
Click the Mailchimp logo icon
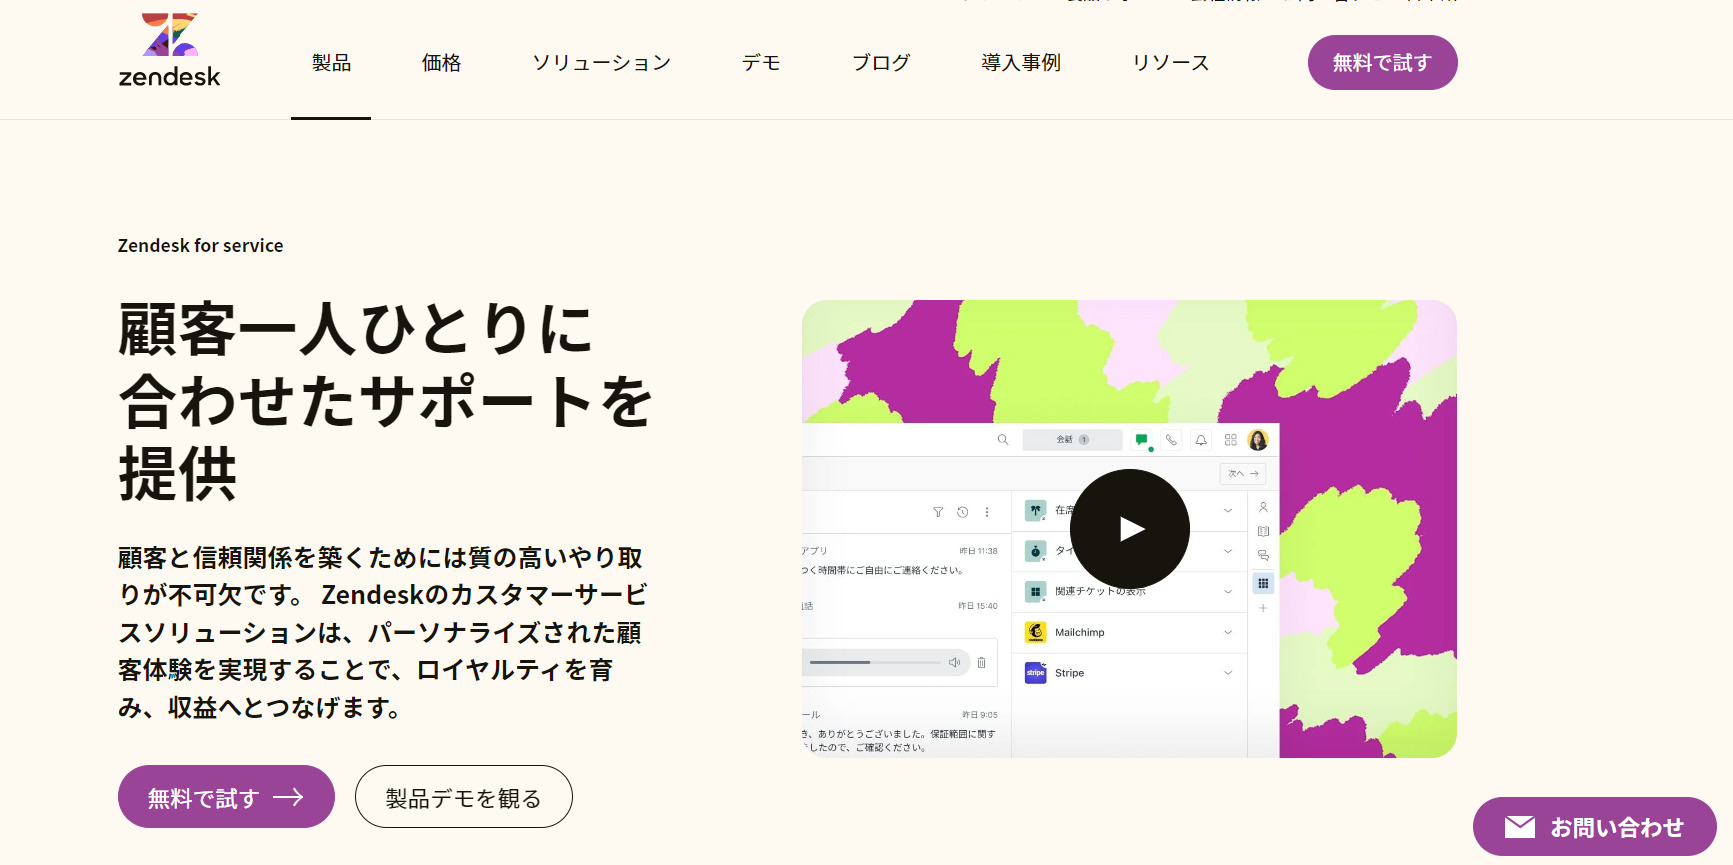pos(1036,632)
